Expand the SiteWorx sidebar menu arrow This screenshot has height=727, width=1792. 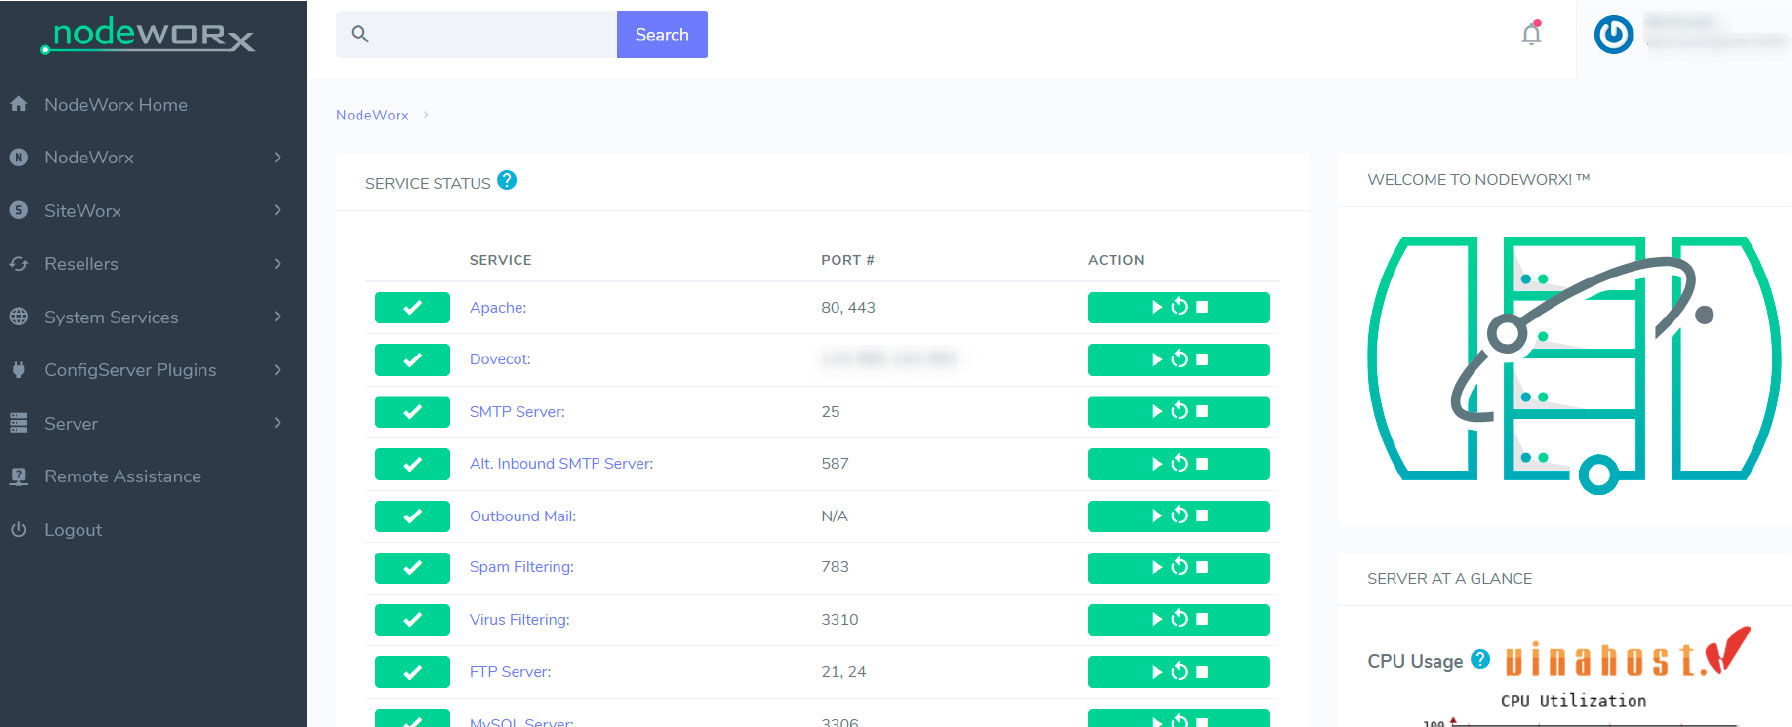277,210
